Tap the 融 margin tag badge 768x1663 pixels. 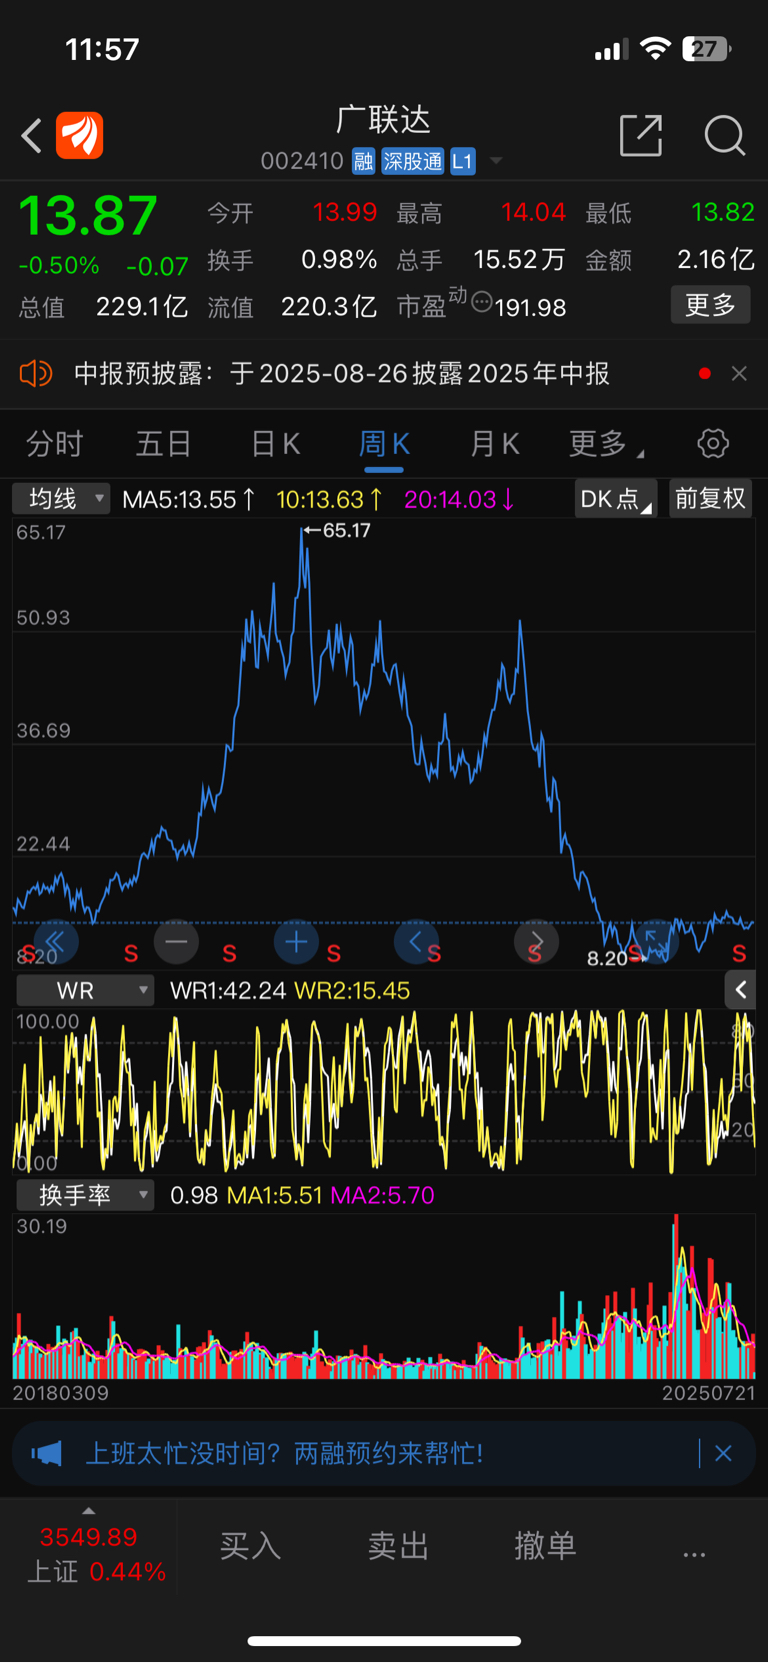(364, 161)
